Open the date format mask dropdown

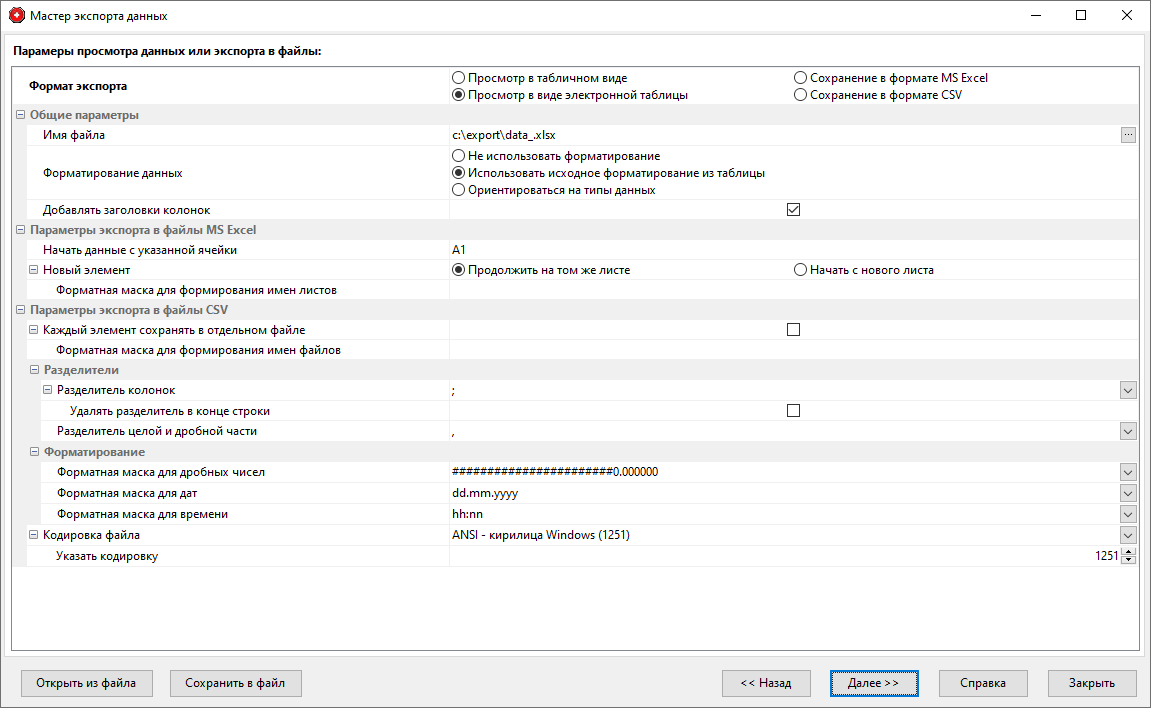coord(1128,493)
